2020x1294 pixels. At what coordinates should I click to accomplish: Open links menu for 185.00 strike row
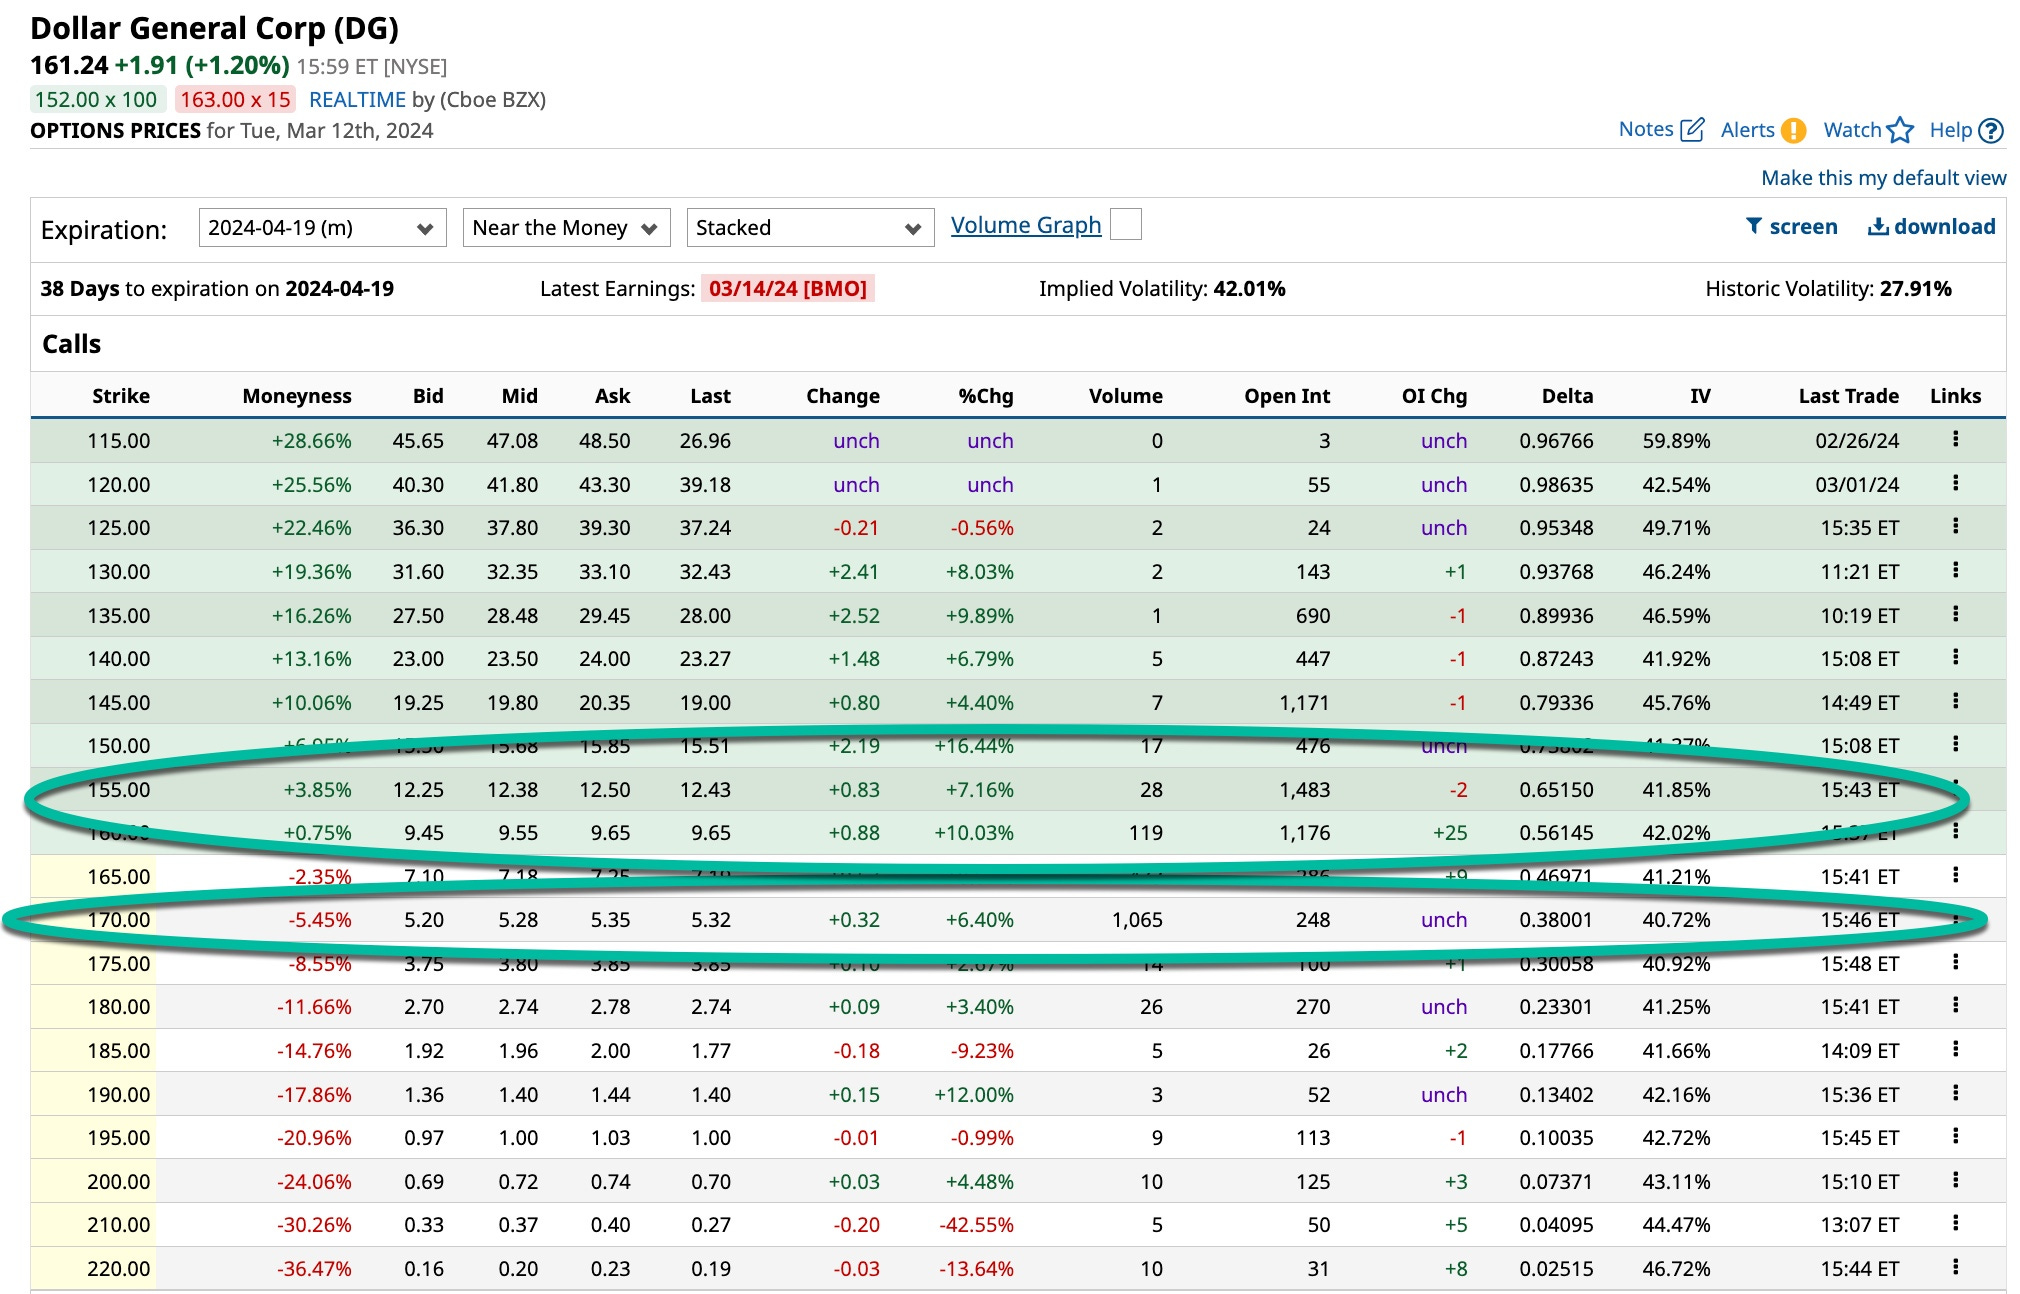[x=1955, y=1049]
